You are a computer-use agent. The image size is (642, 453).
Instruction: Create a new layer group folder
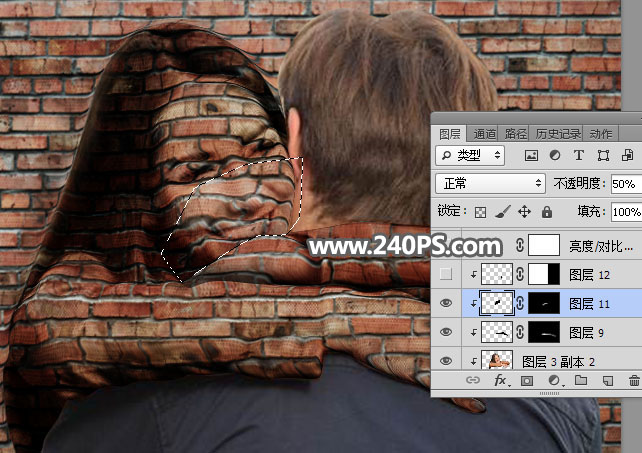(581, 381)
